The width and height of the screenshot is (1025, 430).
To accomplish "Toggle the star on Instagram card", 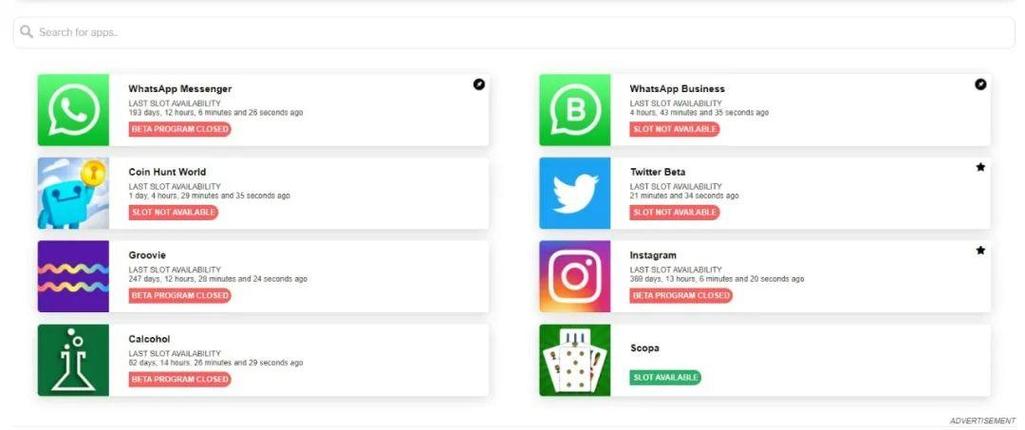I will (981, 250).
